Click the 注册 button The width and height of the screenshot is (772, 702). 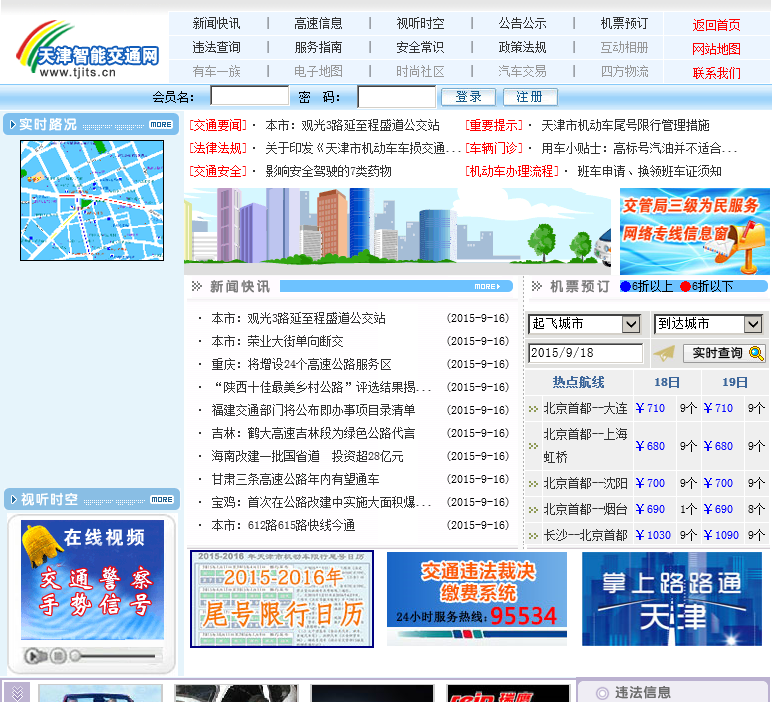pos(530,97)
